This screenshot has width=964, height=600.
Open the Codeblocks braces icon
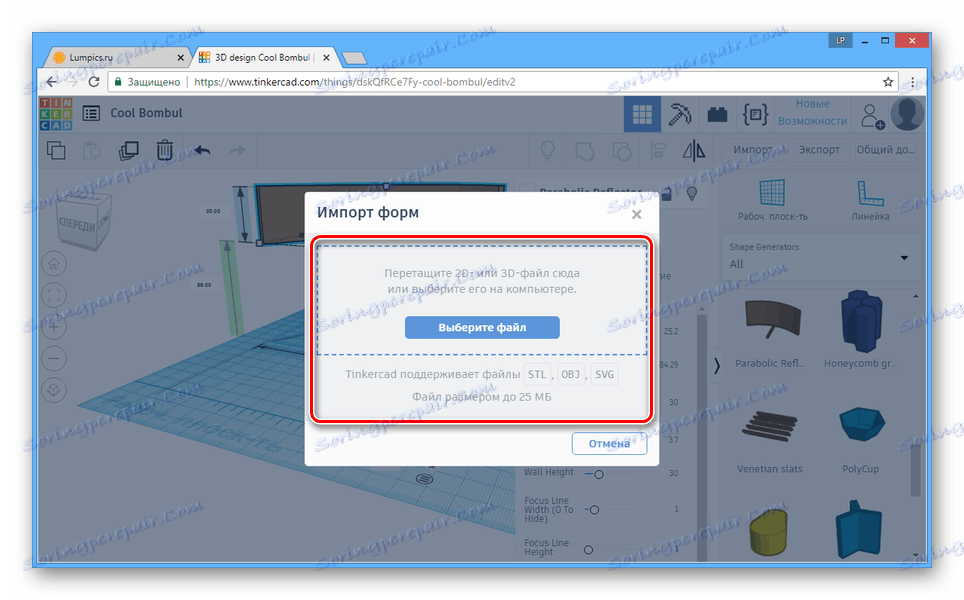coord(755,114)
